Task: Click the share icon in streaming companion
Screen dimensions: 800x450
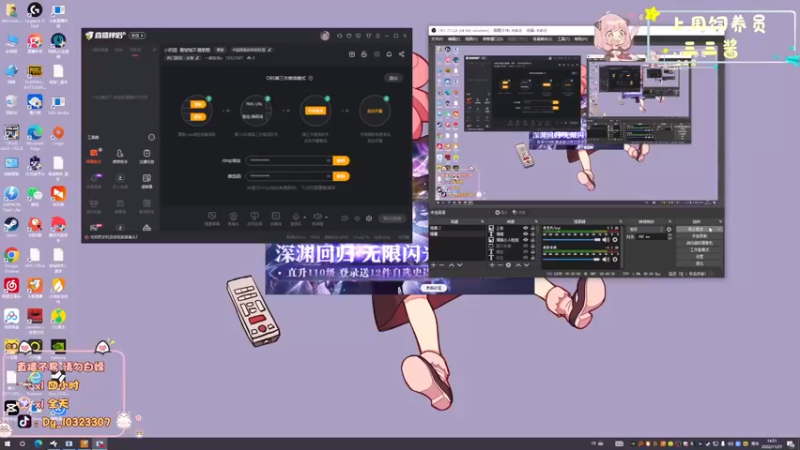Action: 402,54
